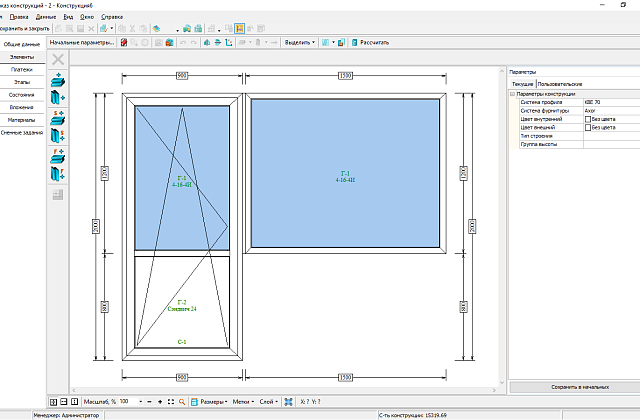Open the Выделить dropdown
640x420 pixels.
tap(300, 42)
